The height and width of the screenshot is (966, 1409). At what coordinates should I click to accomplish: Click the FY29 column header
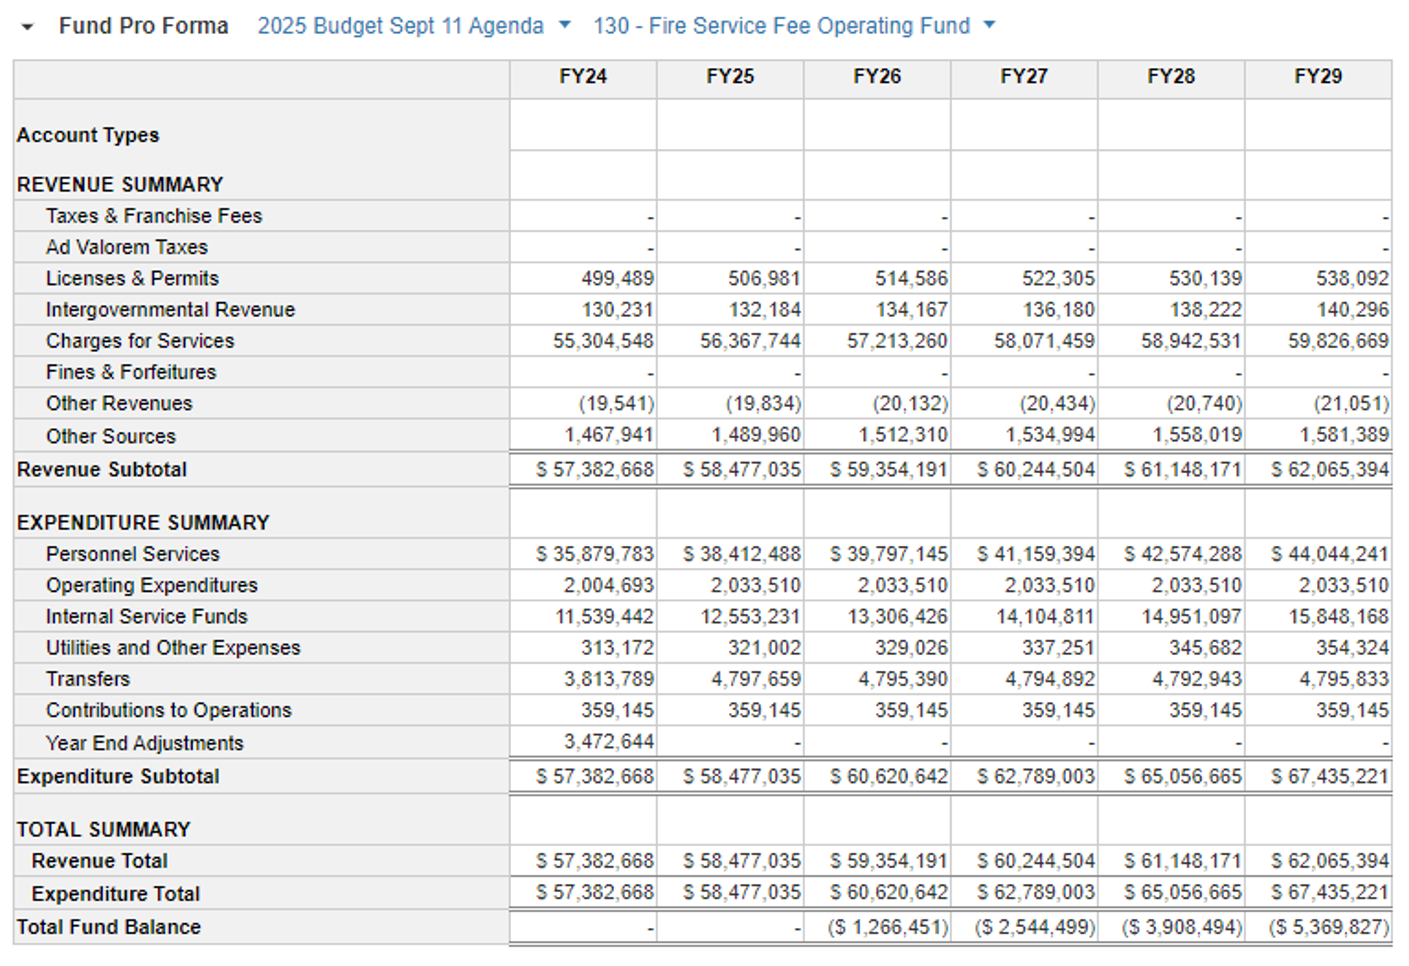1318,77
